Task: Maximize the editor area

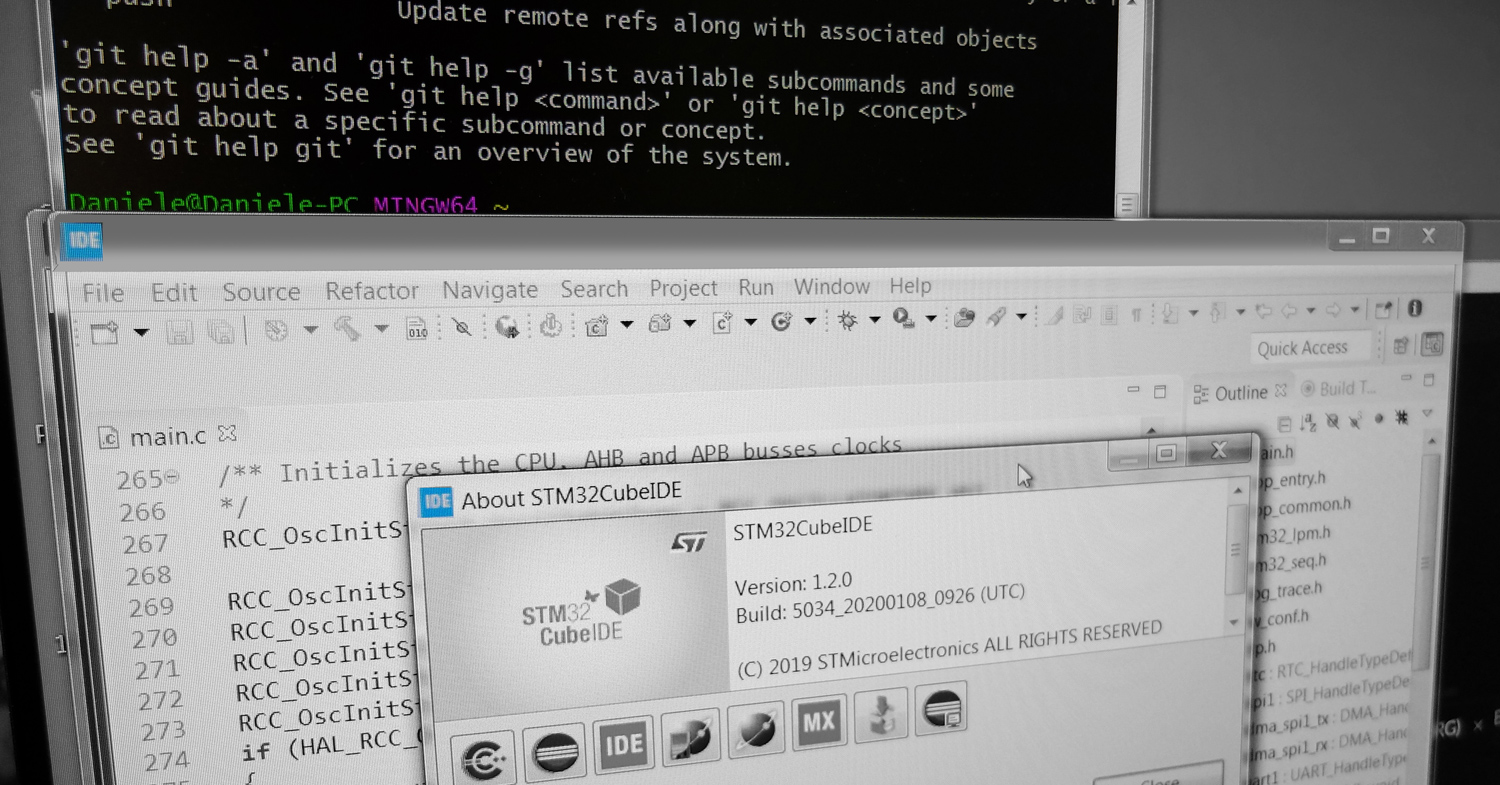Action: pos(1160,392)
